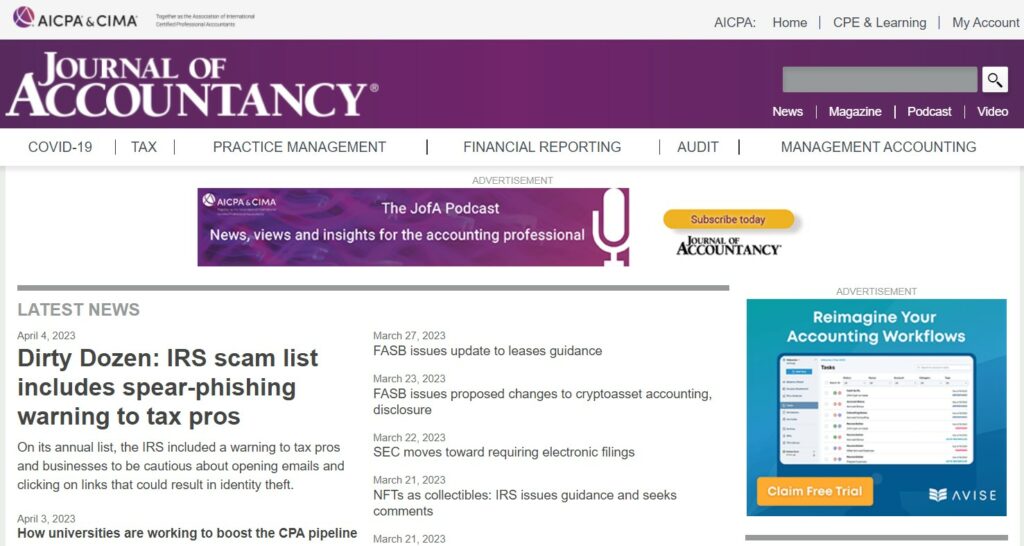Open the News section
The width and height of the screenshot is (1024, 546).
788,112
